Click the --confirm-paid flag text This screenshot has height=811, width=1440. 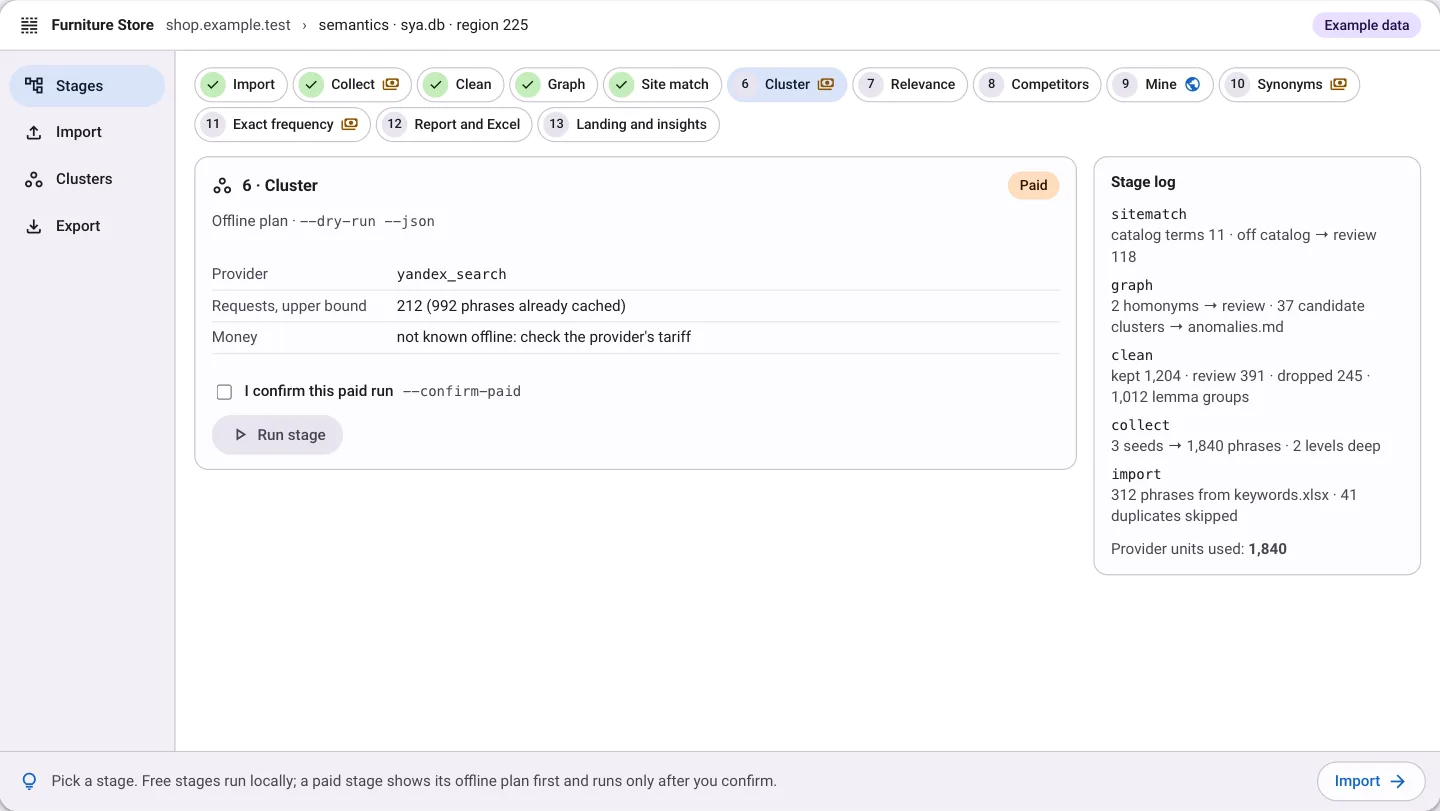pos(462,392)
